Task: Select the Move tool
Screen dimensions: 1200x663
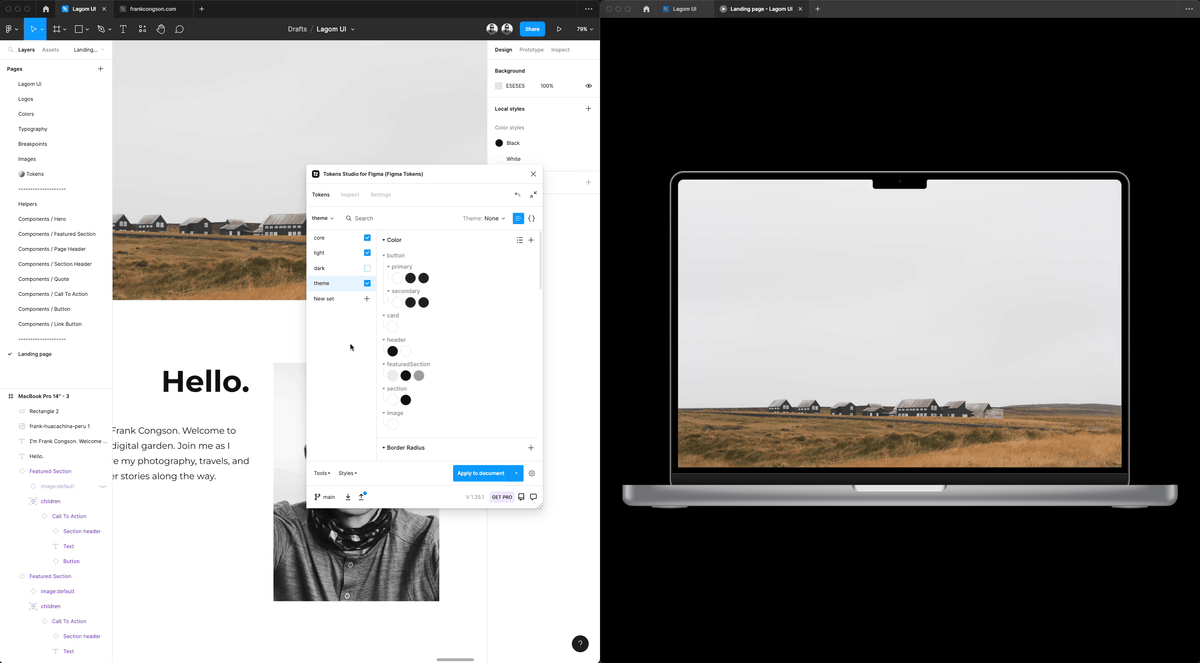Action: (33, 29)
